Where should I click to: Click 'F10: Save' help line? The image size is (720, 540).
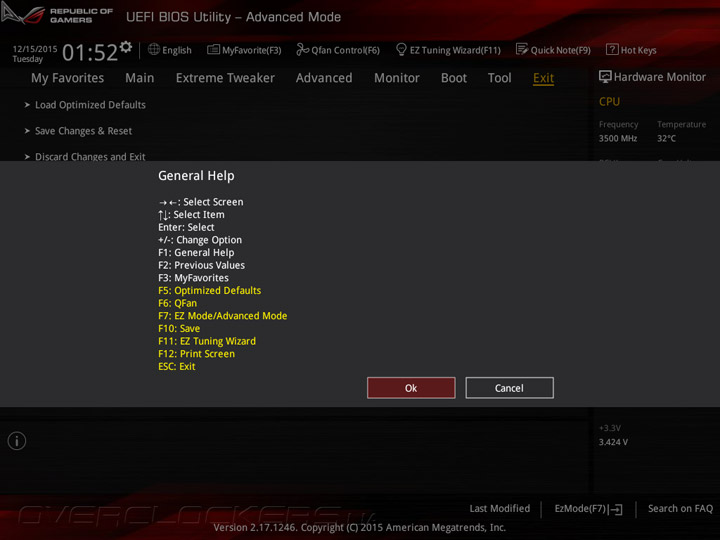pos(179,328)
